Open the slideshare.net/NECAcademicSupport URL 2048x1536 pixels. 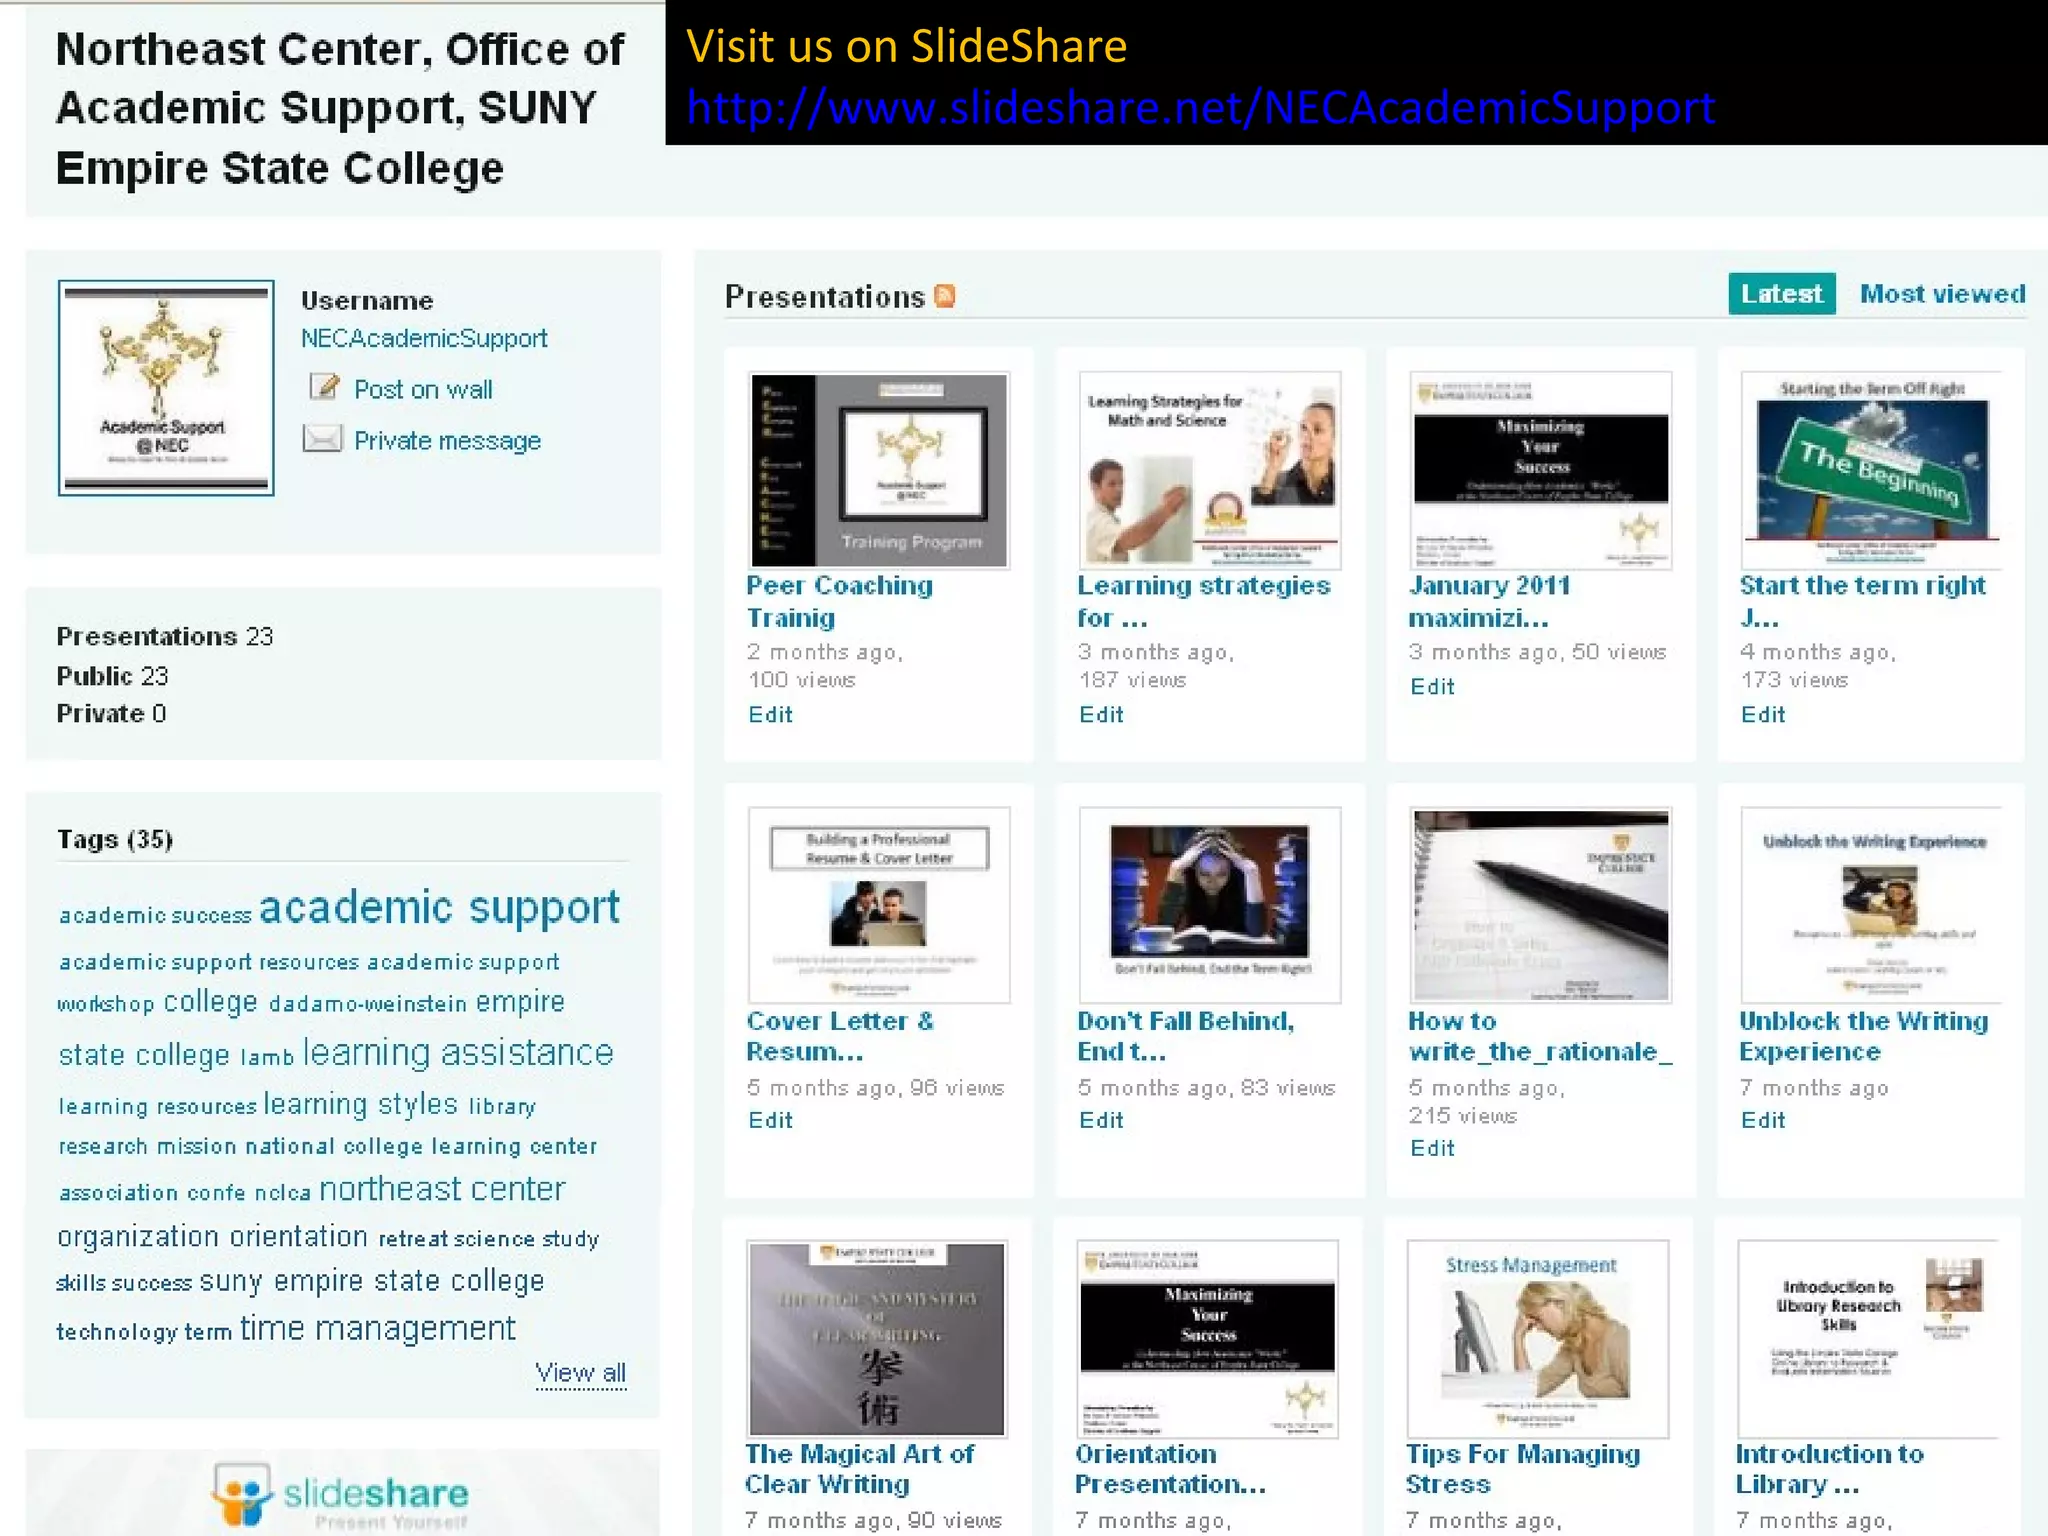coord(1201,107)
